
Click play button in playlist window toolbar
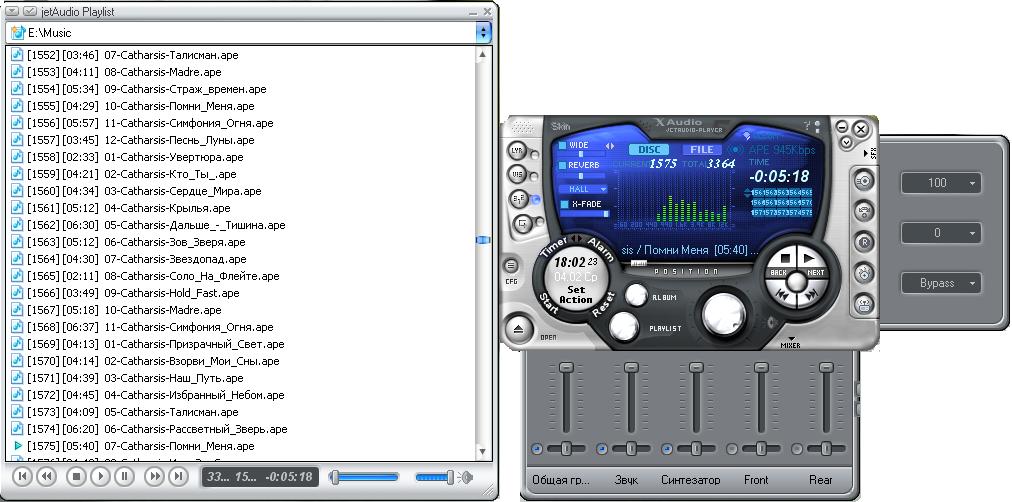coord(100,477)
